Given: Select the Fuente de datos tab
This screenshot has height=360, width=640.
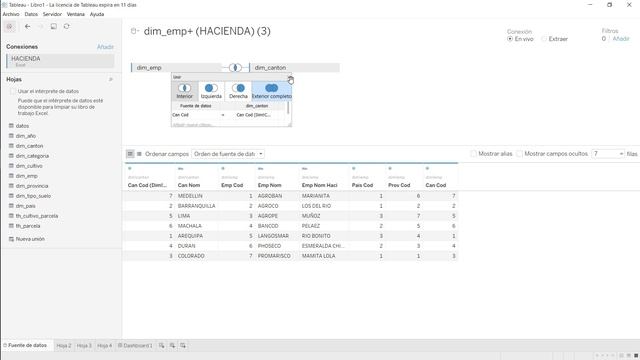Looking at the screenshot, I should pyautogui.click(x=25, y=346).
